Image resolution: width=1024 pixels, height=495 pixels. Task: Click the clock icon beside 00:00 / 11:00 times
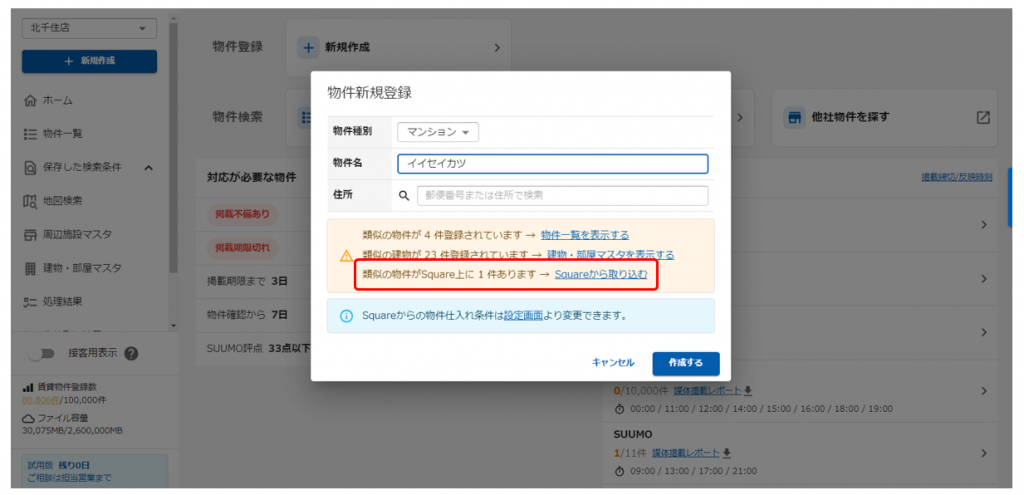pos(620,409)
